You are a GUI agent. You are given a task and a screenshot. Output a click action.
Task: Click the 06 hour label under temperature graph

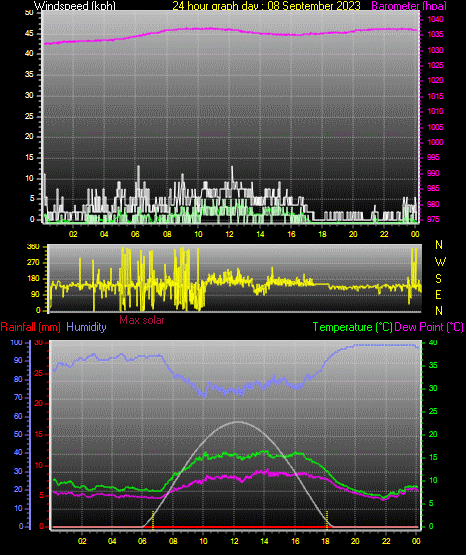pyautogui.click(x=142, y=541)
